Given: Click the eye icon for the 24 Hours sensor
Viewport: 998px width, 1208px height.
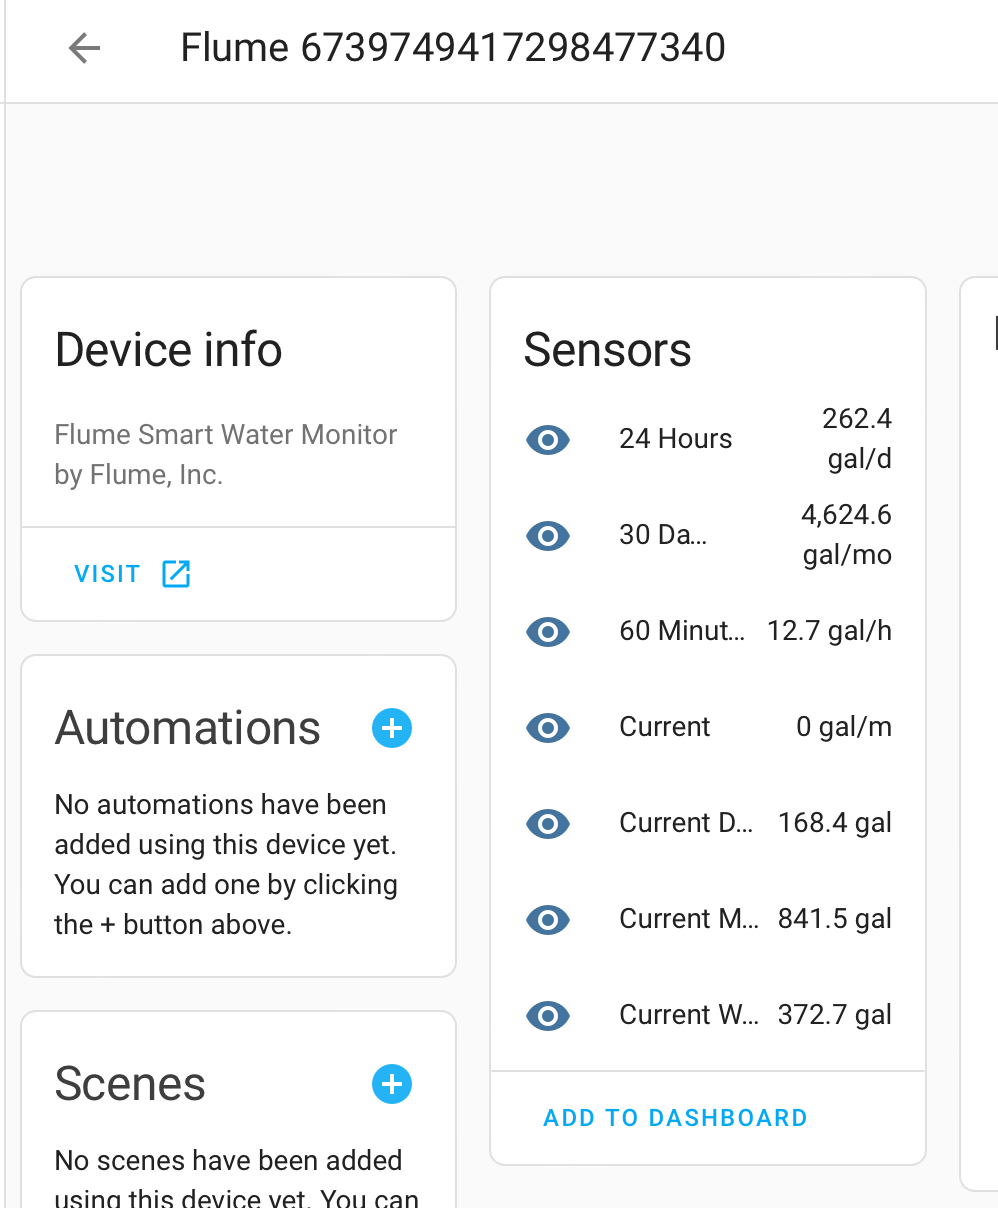Looking at the screenshot, I should 548,440.
